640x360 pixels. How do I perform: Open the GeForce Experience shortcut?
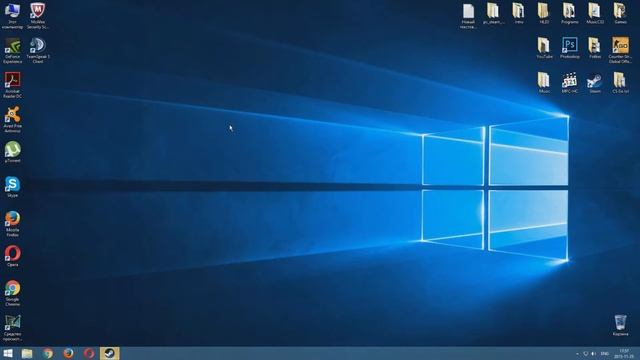[12, 51]
